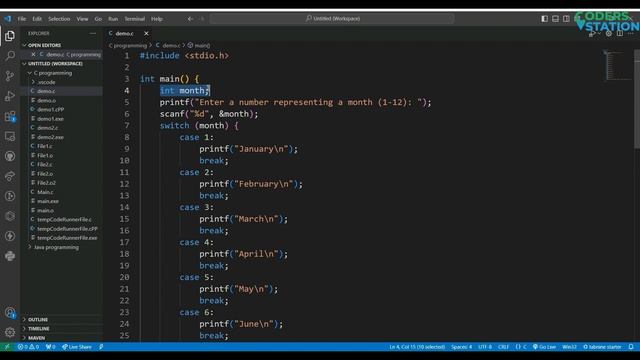
Task: Open the Help menu
Action: point(157,19)
